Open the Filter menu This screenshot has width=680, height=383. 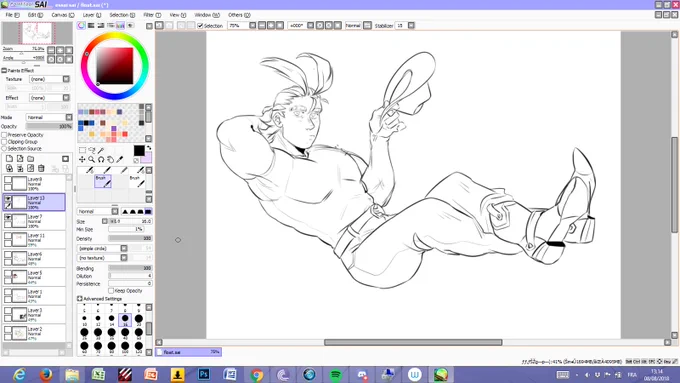pos(152,15)
